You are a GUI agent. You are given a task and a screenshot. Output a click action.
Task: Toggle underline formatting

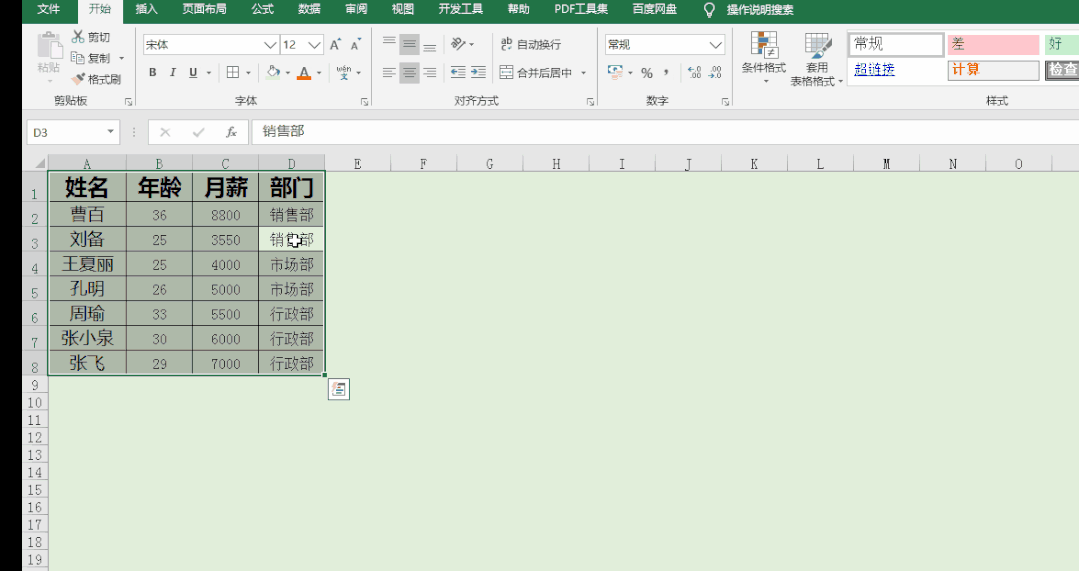coord(193,72)
